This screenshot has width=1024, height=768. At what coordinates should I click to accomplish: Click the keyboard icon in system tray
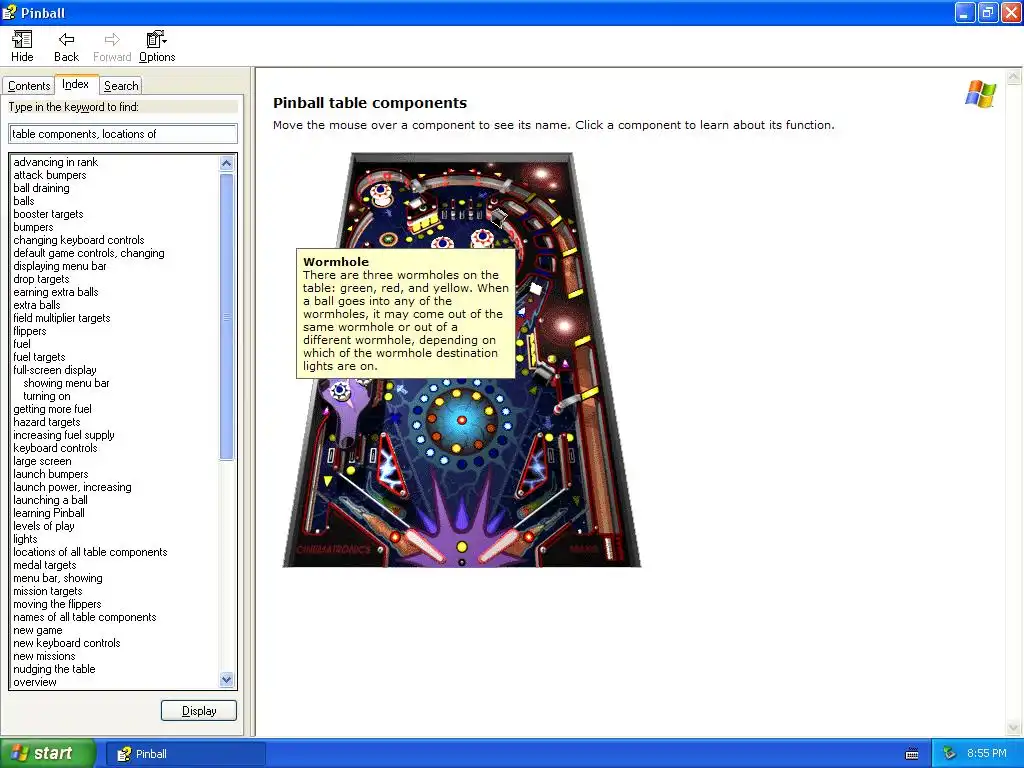912,754
